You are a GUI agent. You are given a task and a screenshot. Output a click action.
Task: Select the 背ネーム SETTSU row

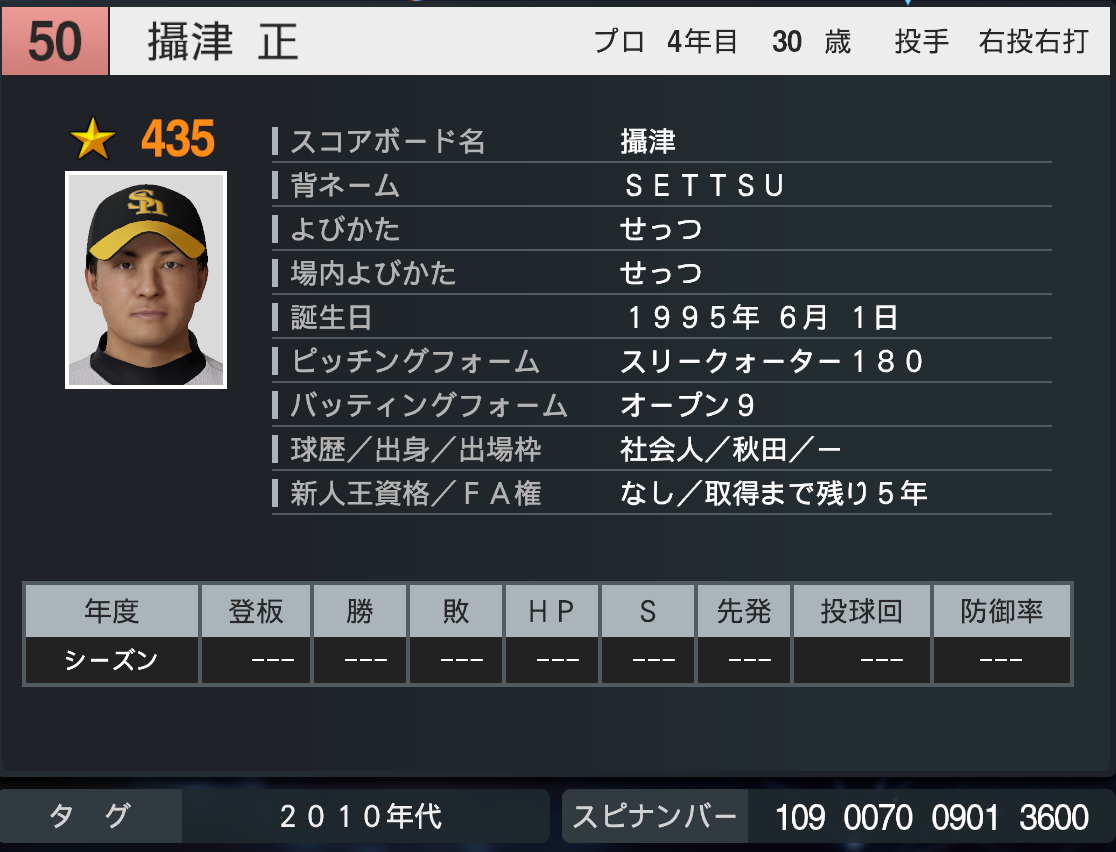[661, 185]
